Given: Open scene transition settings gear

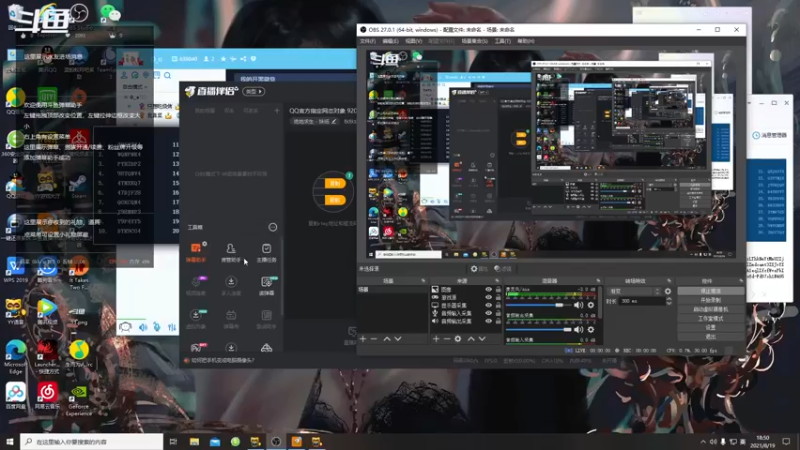Looking at the screenshot, I should pyautogui.click(x=668, y=291).
